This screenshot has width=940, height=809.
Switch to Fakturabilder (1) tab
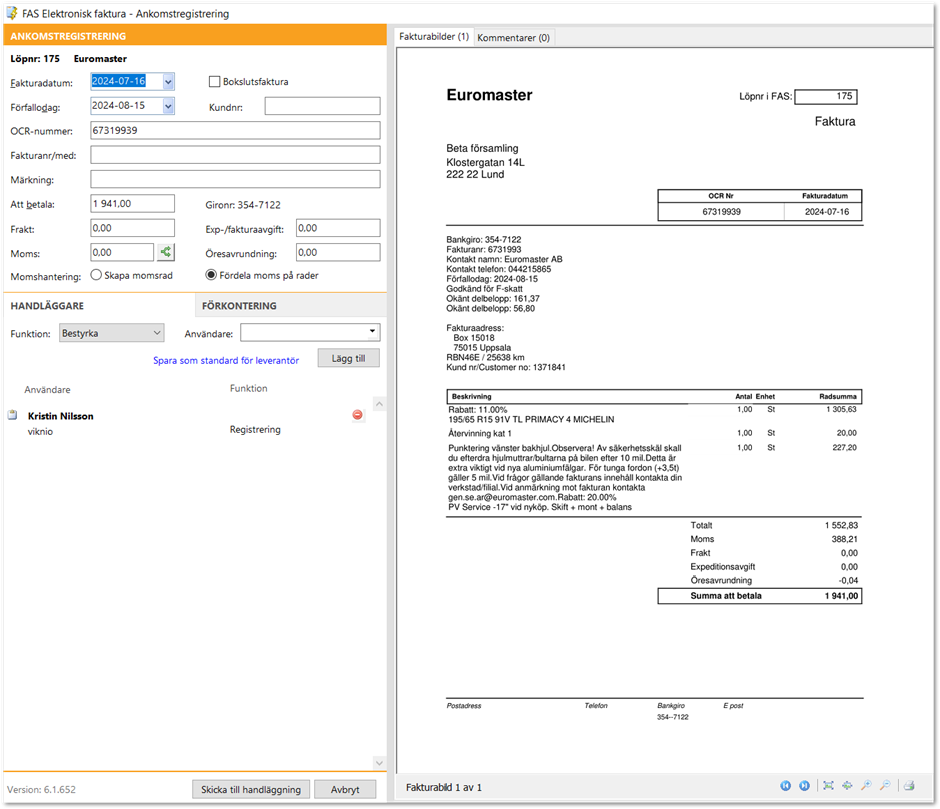click(434, 37)
